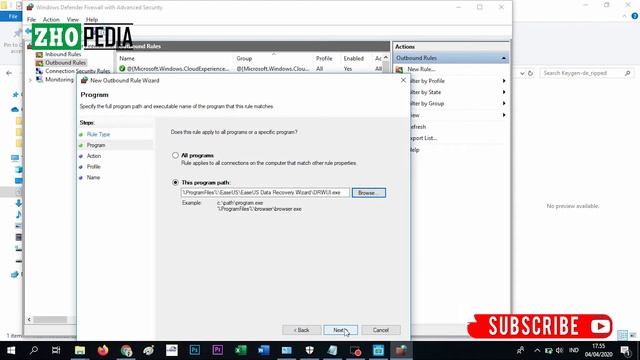Open Windows Security shield on taskbar
The width and height of the screenshot is (640, 360).
[x=310, y=350]
